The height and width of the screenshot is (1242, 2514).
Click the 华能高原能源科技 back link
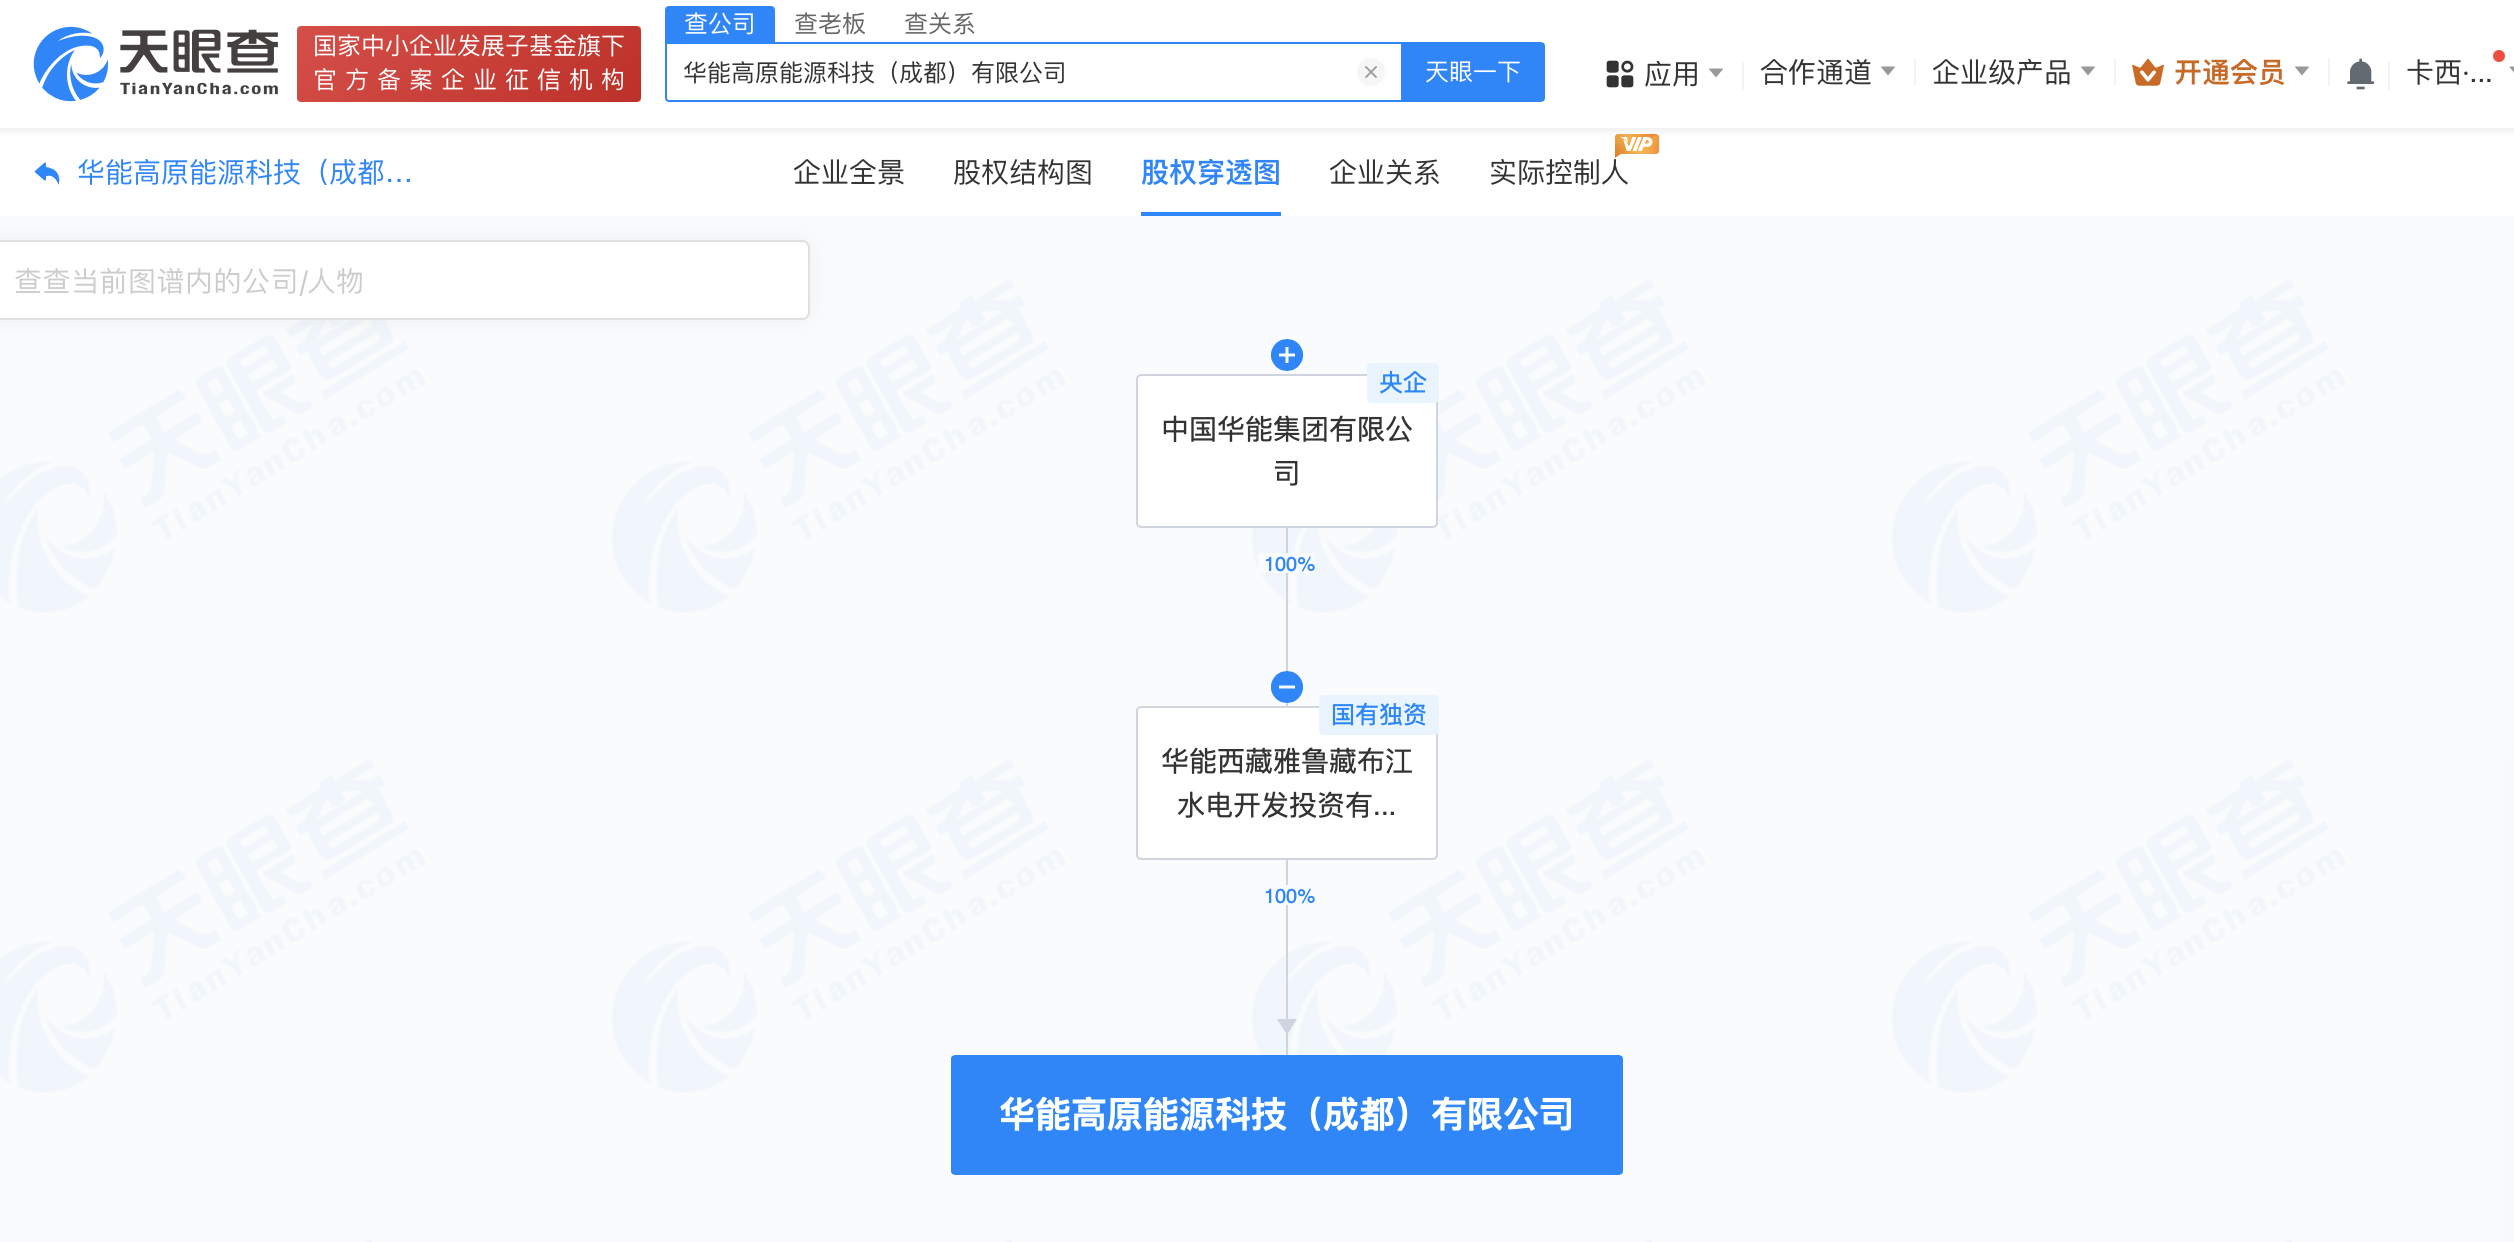245,172
